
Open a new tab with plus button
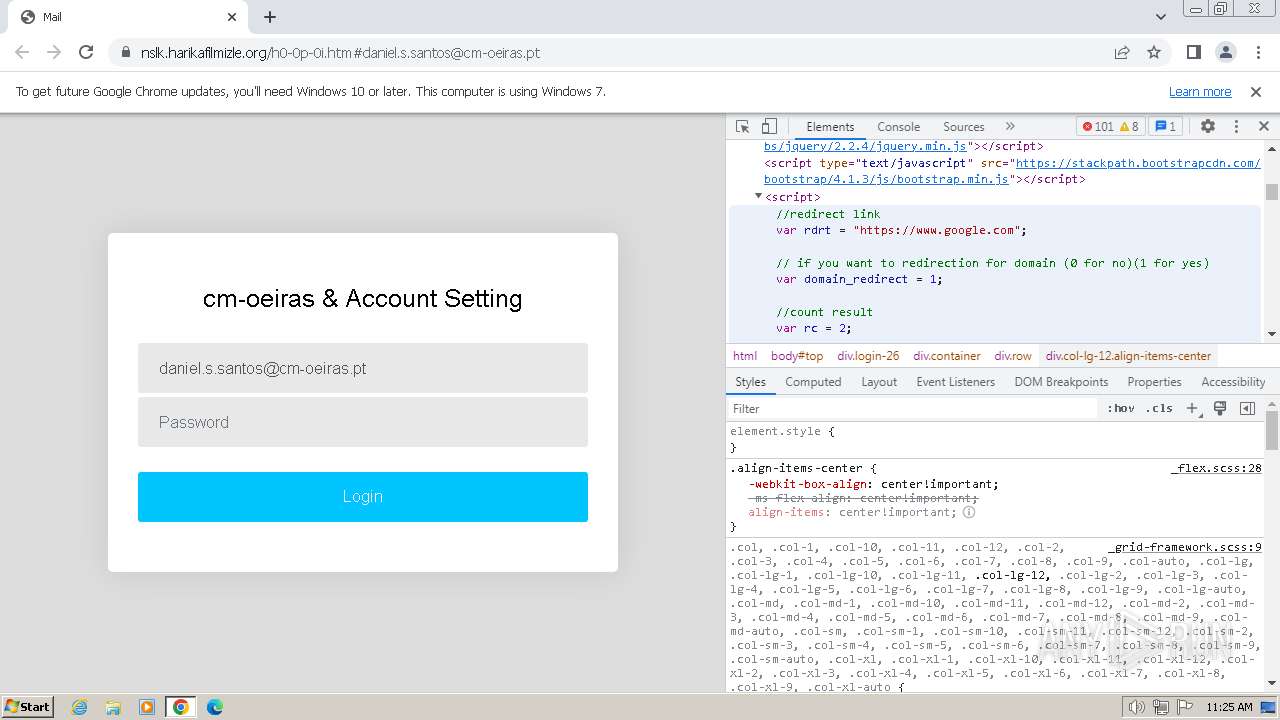click(x=270, y=17)
